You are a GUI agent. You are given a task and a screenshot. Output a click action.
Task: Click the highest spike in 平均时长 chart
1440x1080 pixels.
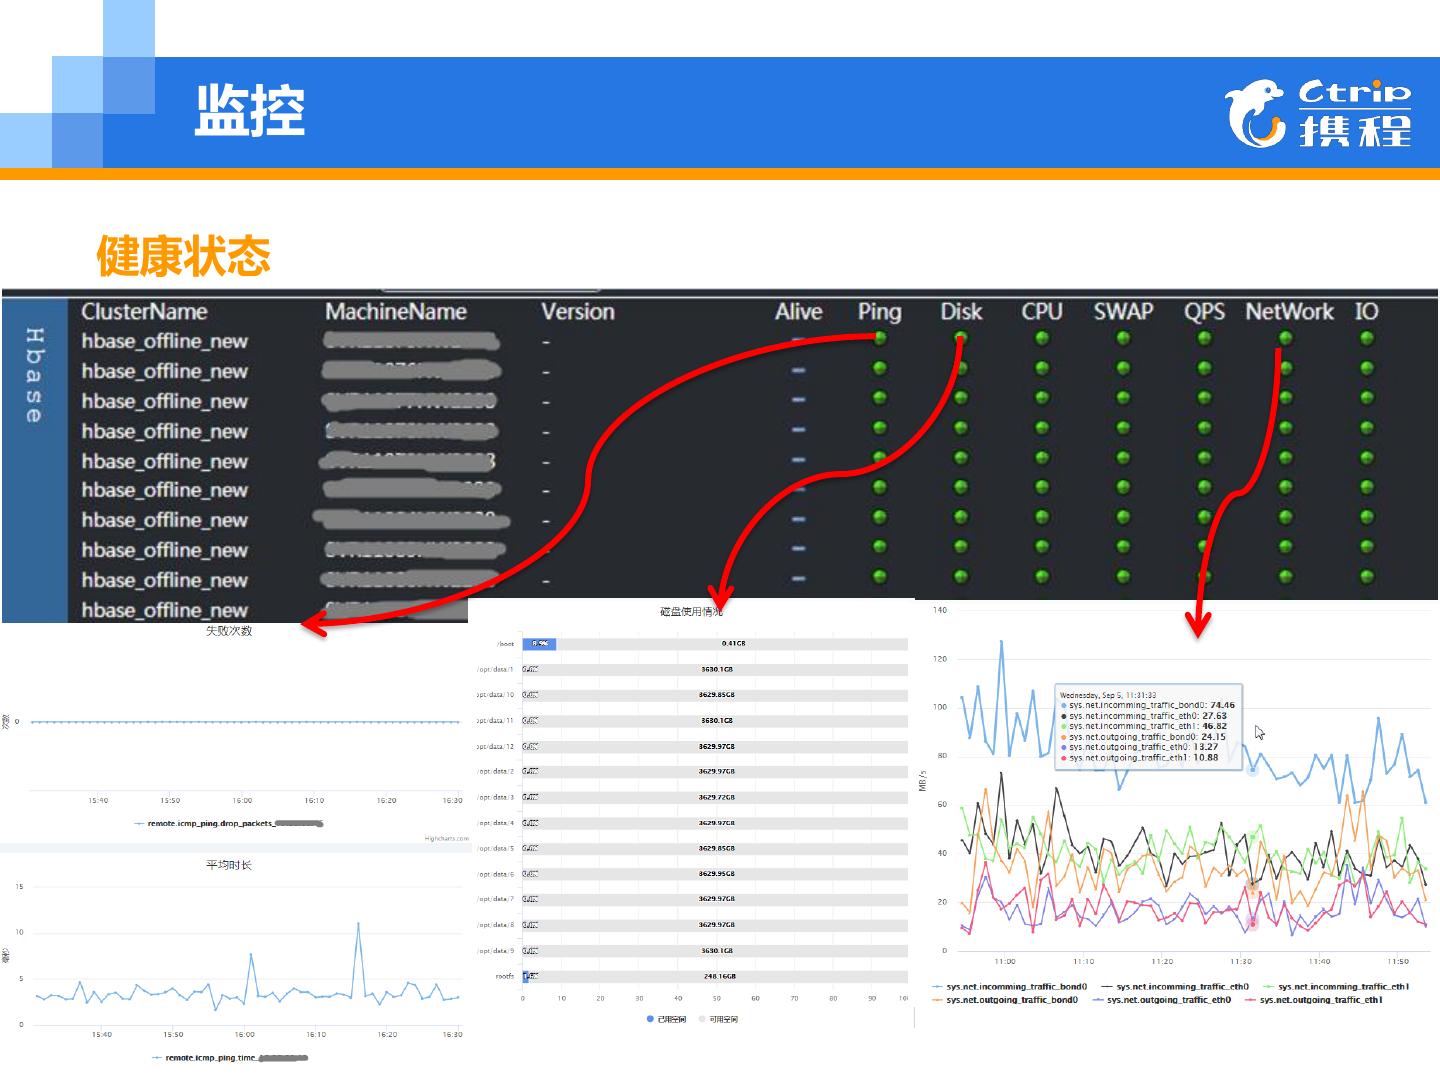(x=358, y=923)
